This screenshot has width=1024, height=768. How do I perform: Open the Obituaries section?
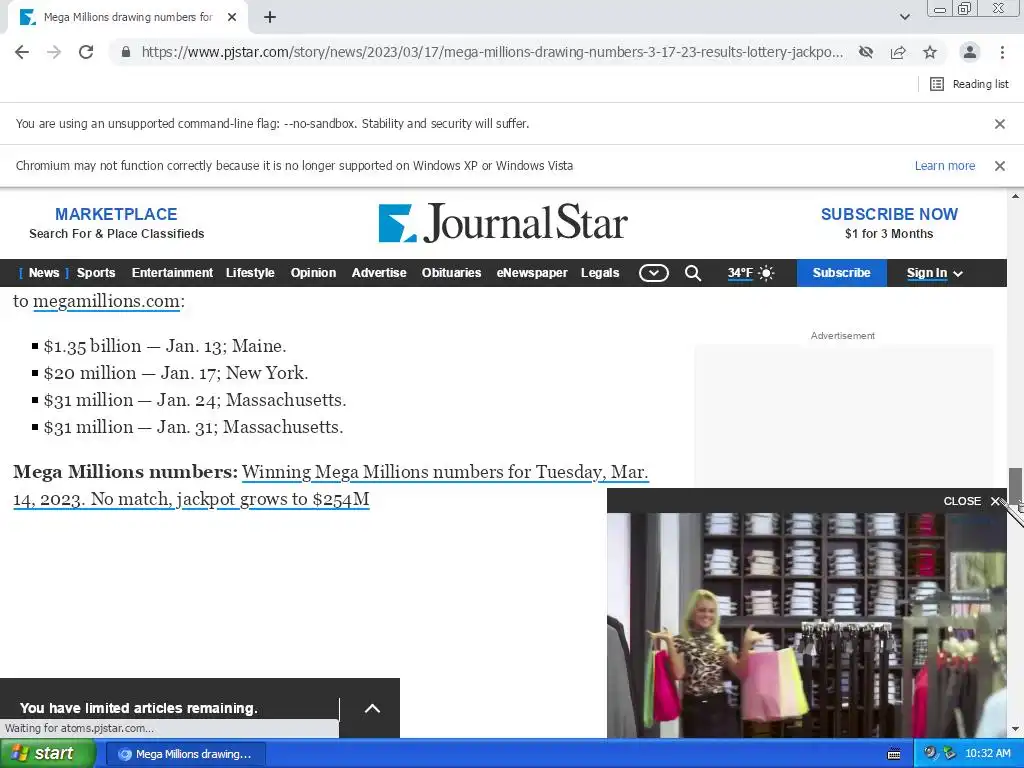[451, 273]
